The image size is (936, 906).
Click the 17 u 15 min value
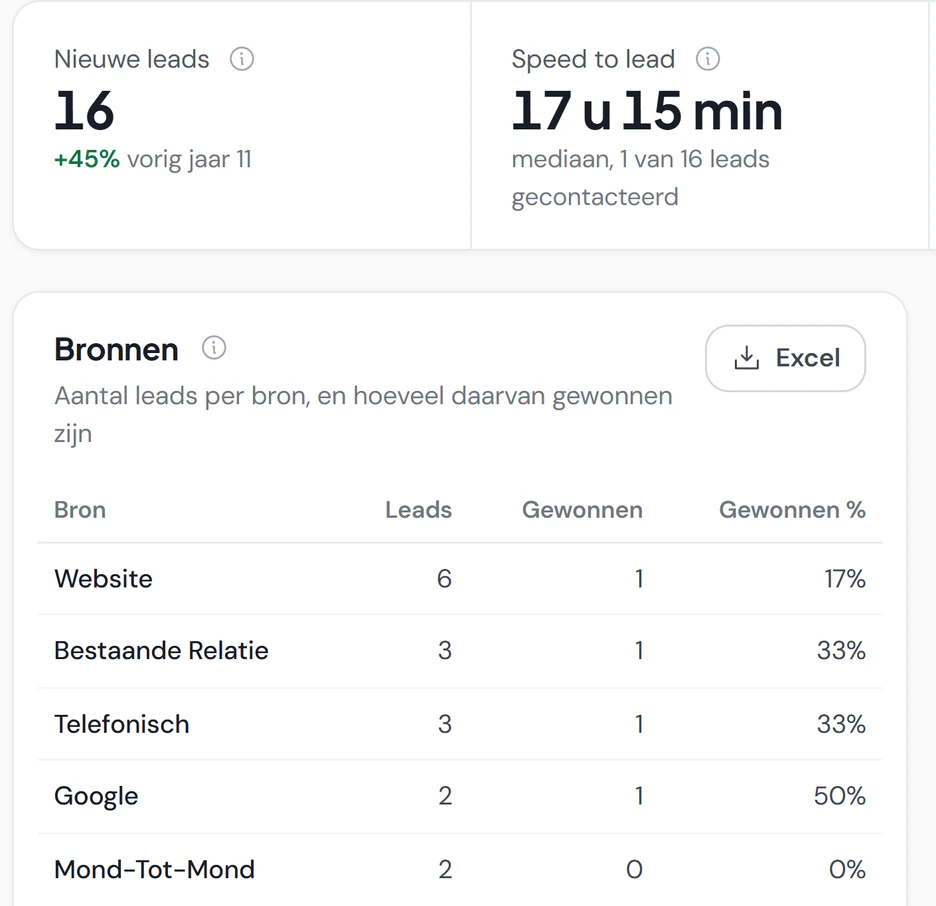[x=647, y=111]
